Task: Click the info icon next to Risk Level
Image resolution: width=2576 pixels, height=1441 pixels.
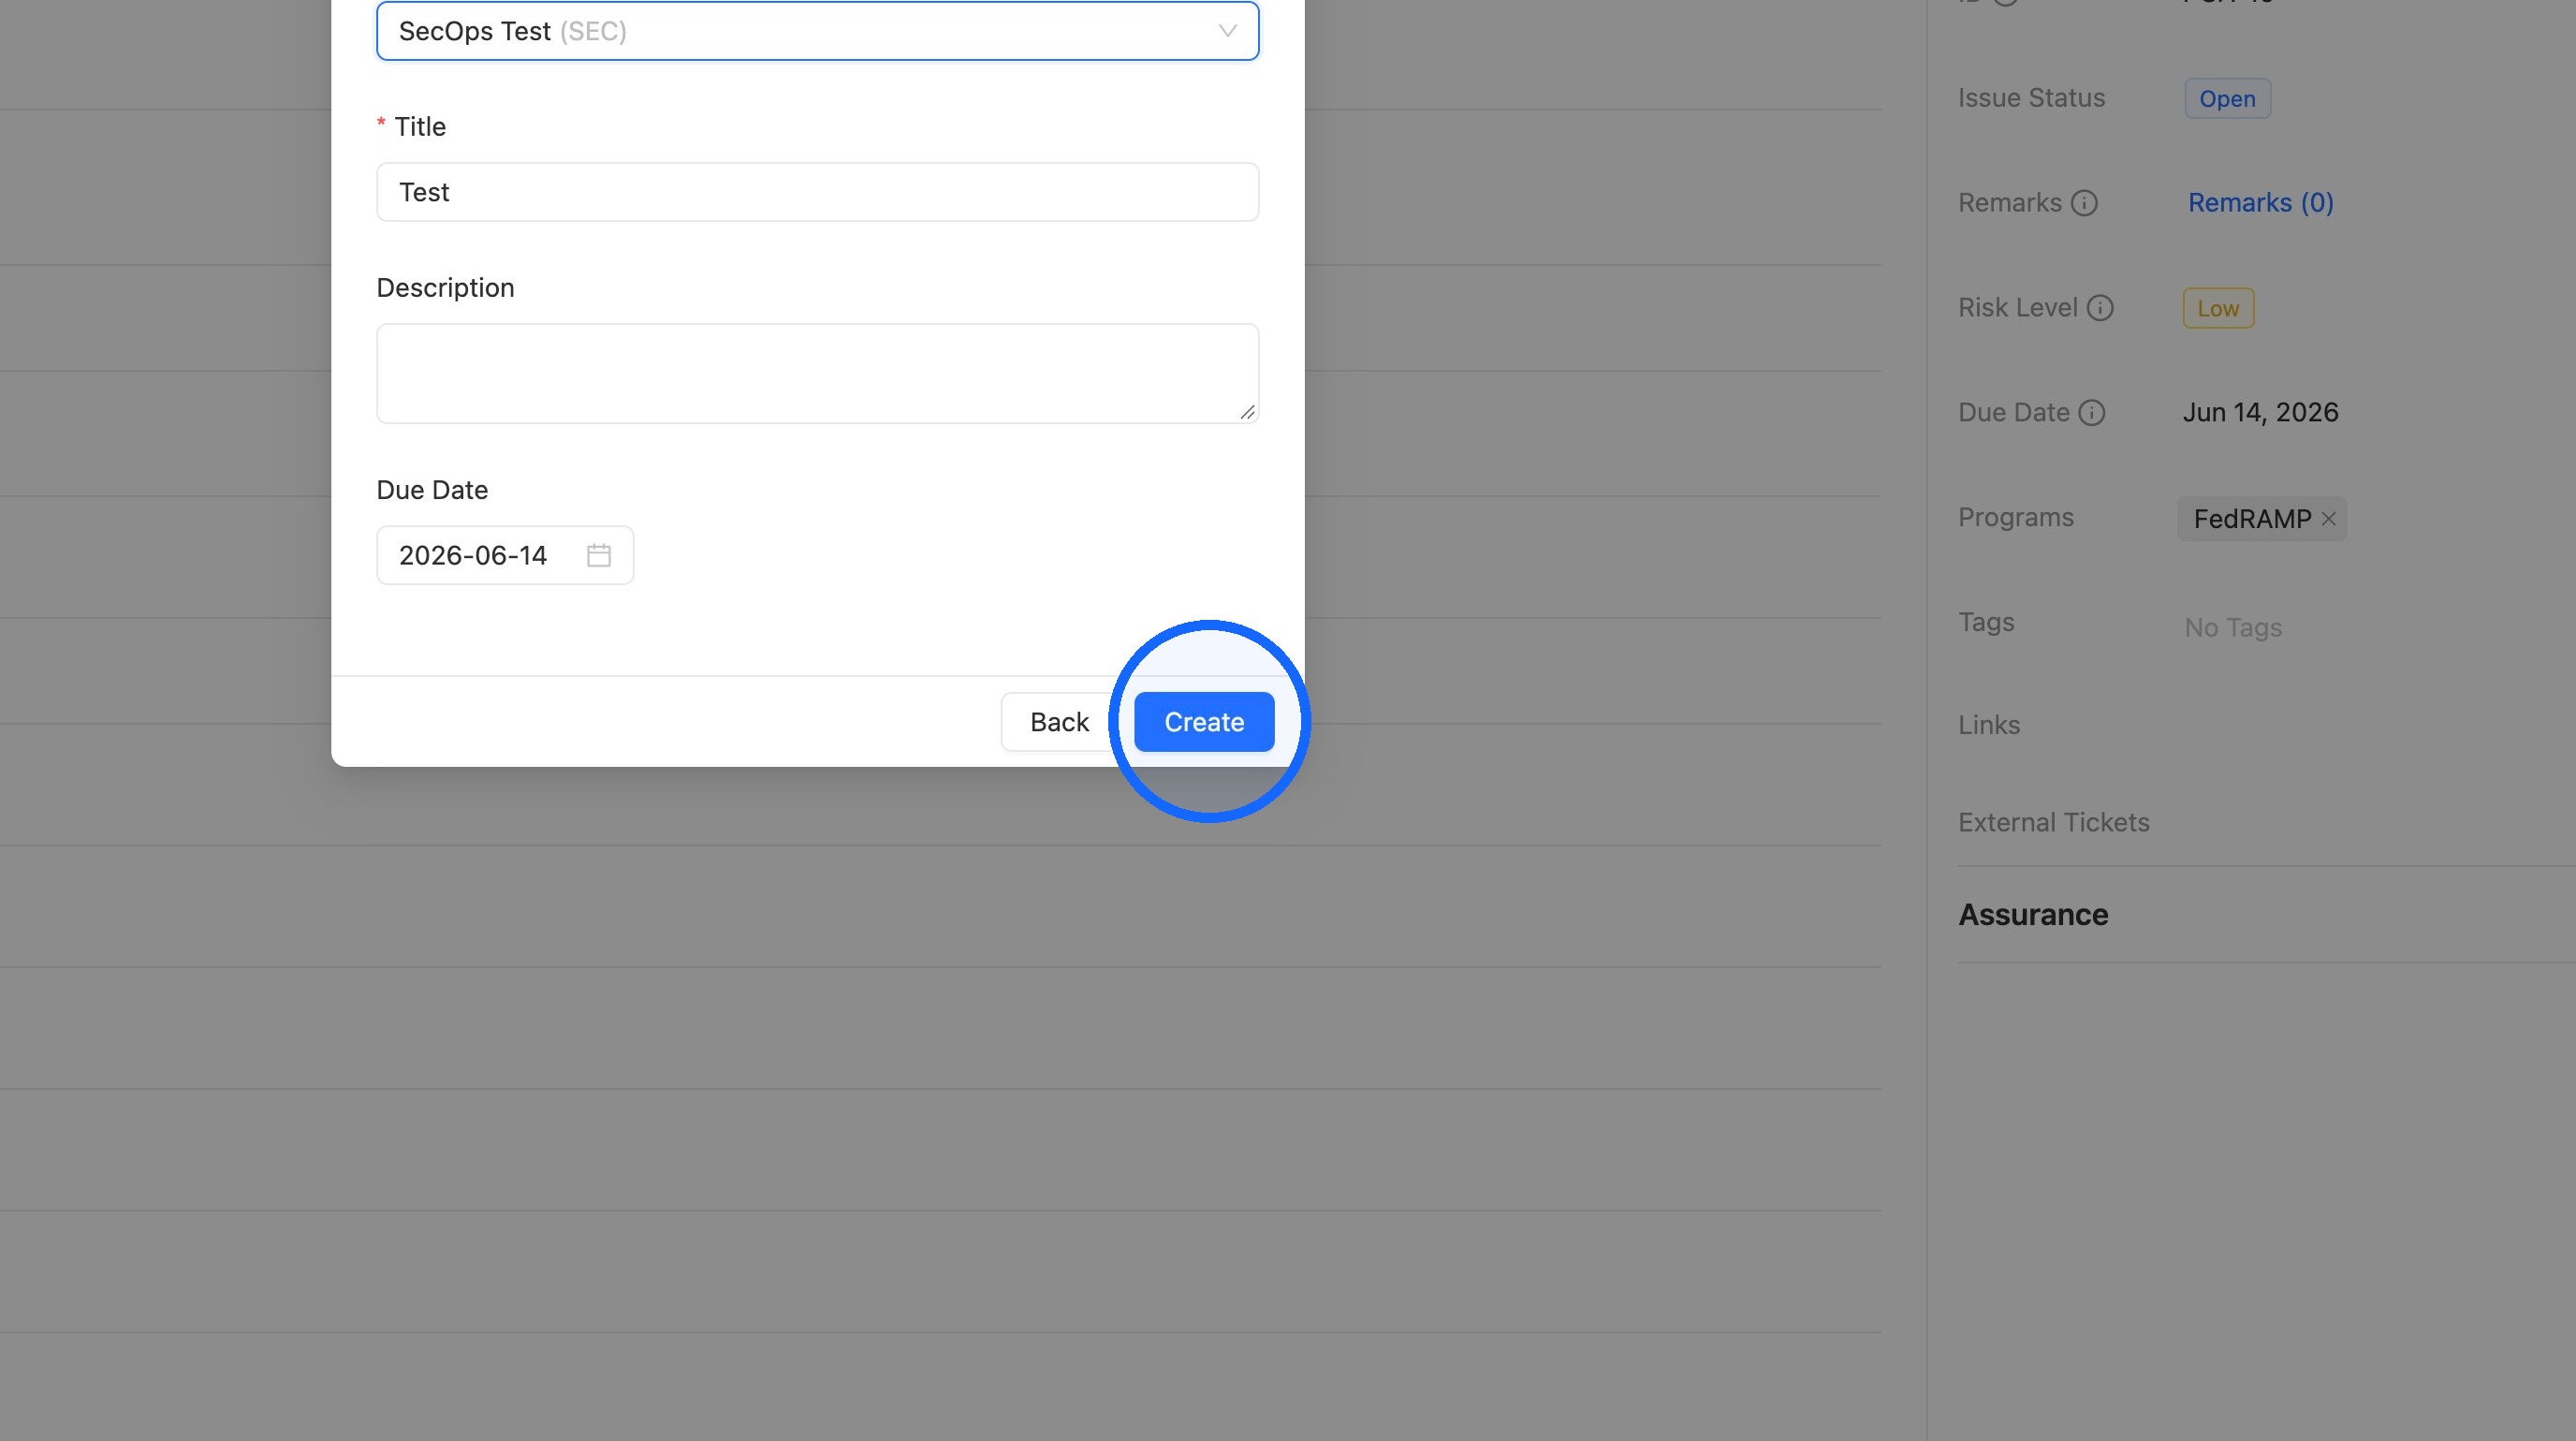Action: pyautogui.click(x=2100, y=308)
